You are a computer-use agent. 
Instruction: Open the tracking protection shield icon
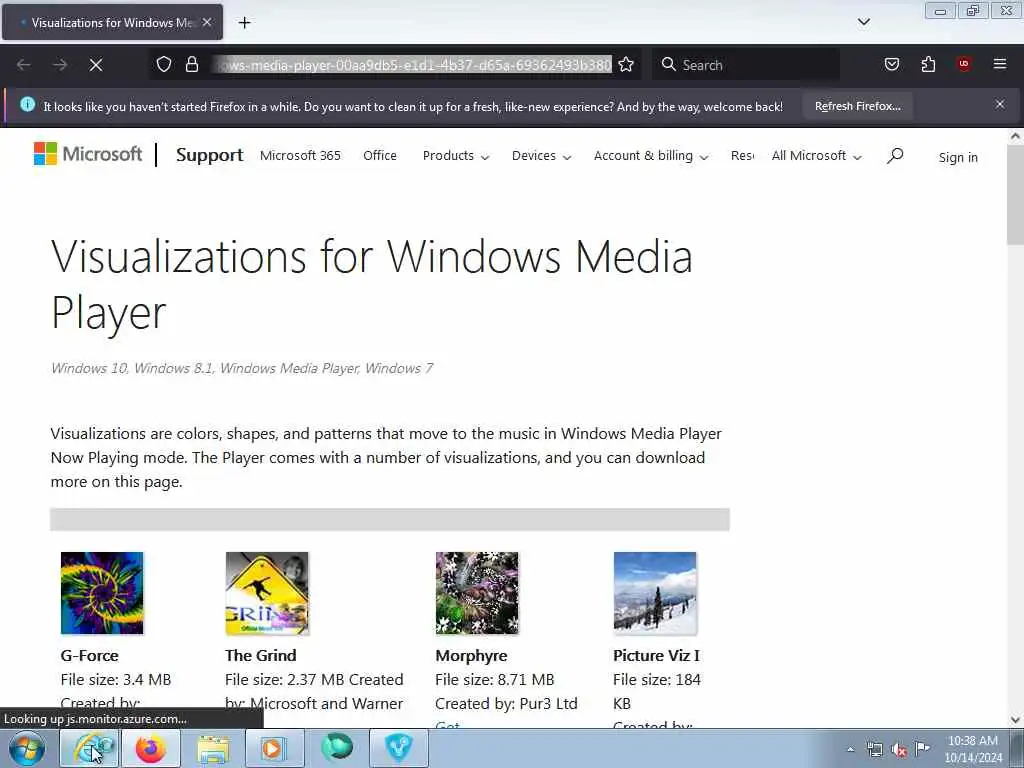(x=164, y=64)
